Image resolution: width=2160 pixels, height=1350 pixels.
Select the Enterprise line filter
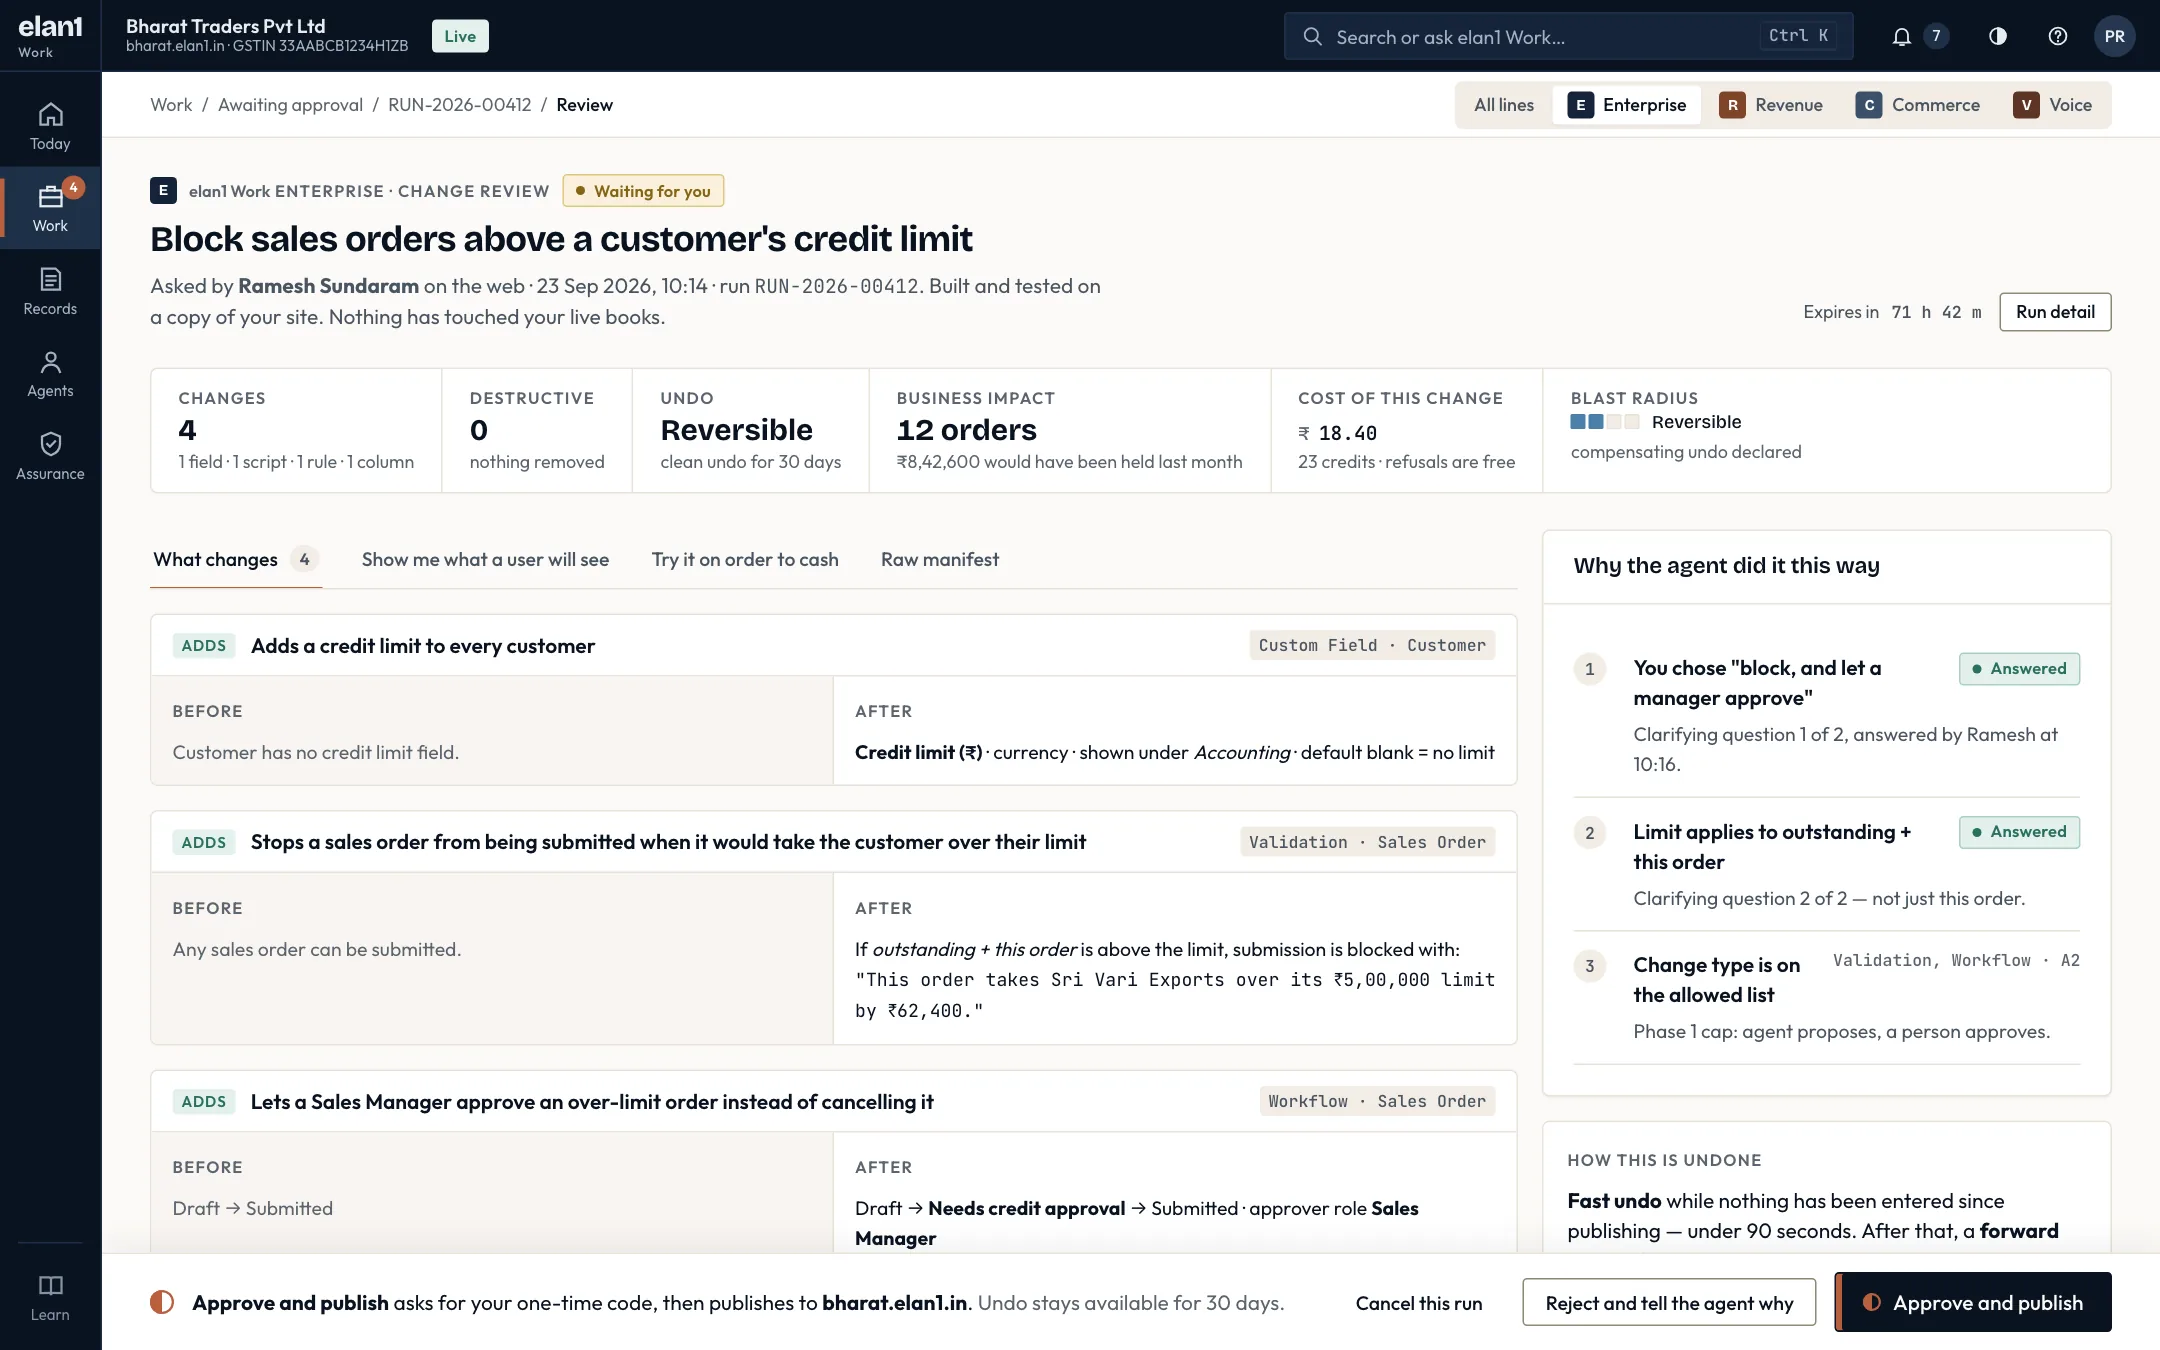tap(1626, 105)
